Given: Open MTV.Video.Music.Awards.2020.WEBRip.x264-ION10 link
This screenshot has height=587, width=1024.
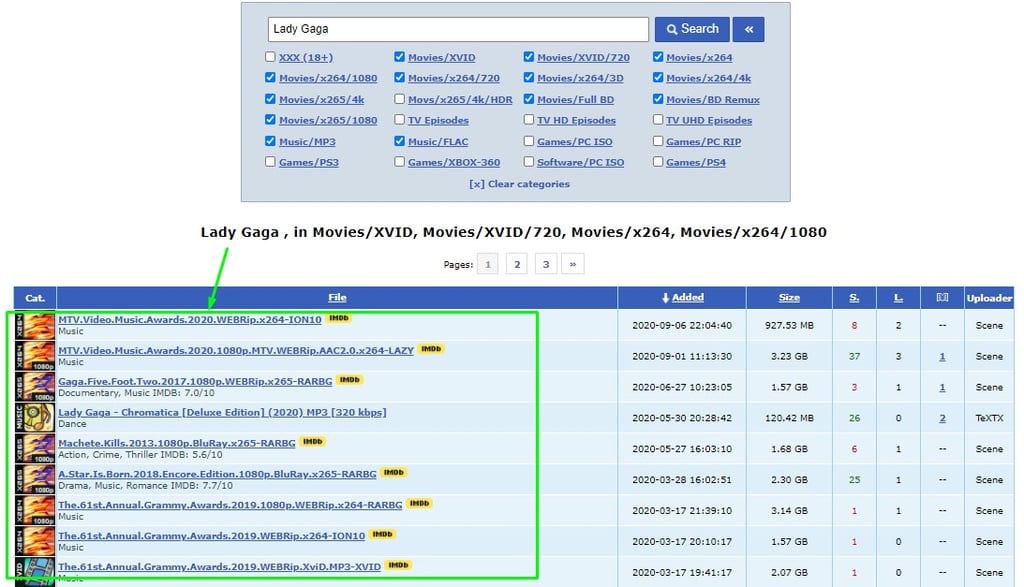Looking at the screenshot, I should pos(190,319).
